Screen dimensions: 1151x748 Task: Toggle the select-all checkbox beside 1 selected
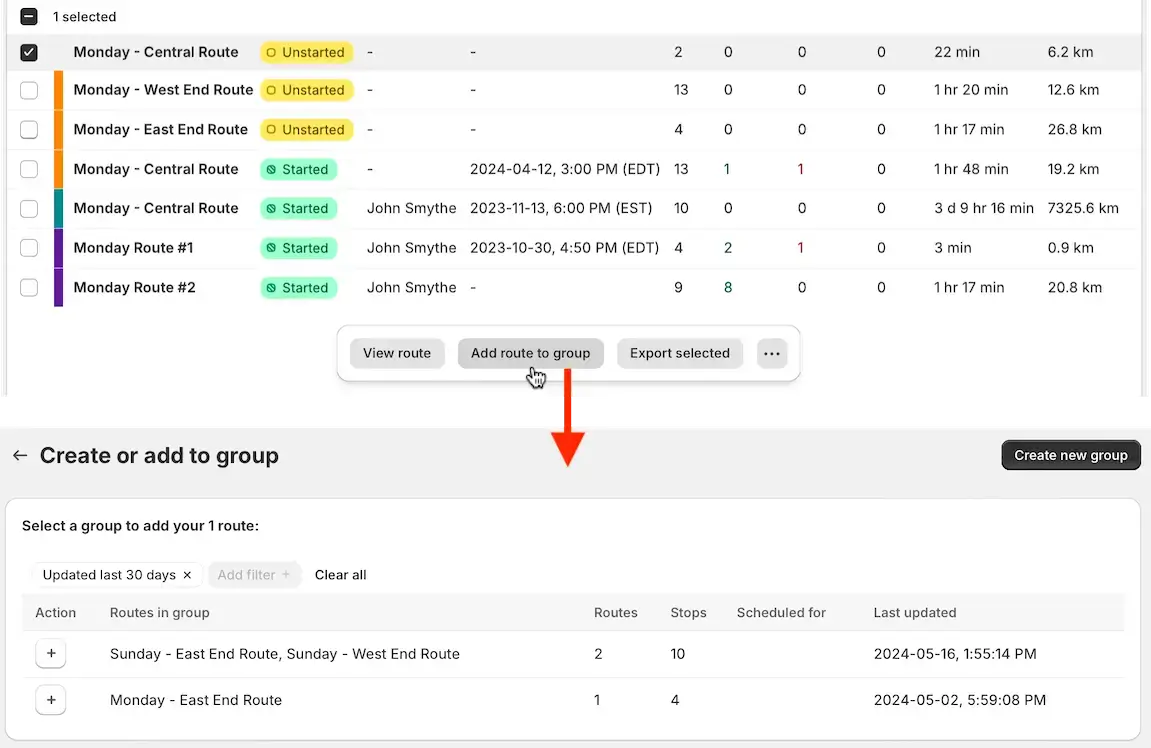click(x=29, y=16)
